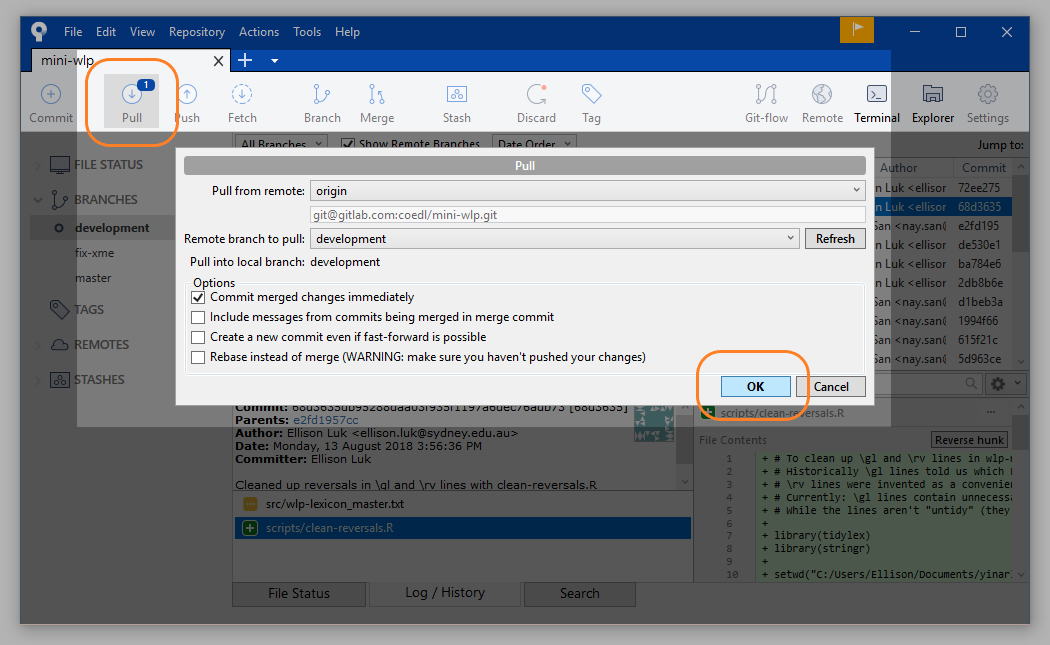Click the search magnifier in diff panel
Image resolution: width=1050 pixels, height=645 pixels.
[970, 384]
